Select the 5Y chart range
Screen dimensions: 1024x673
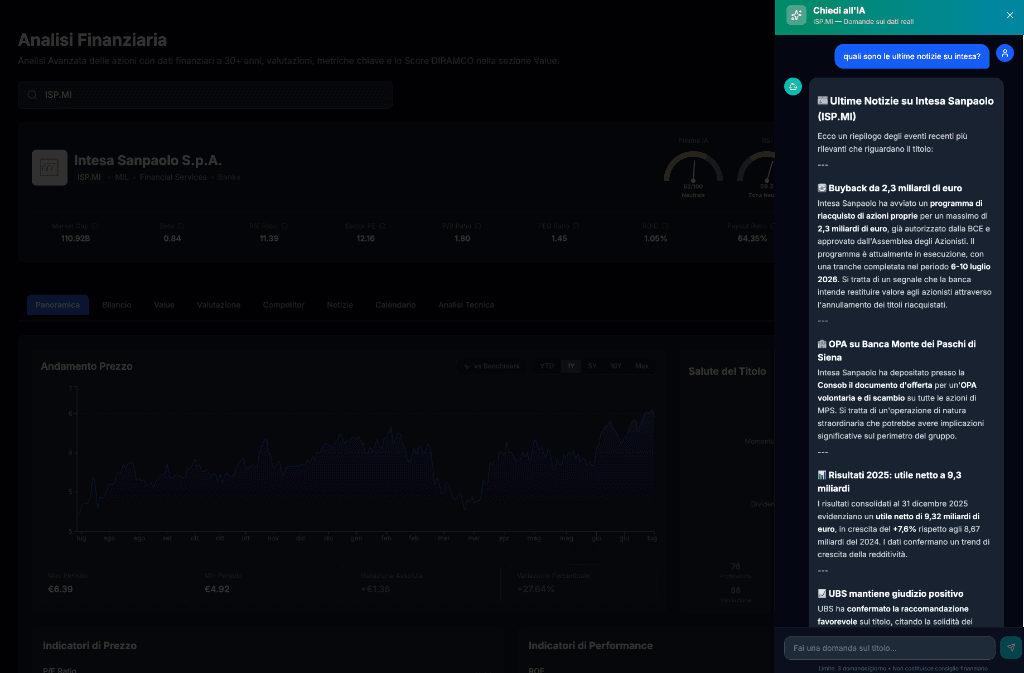click(592, 366)
